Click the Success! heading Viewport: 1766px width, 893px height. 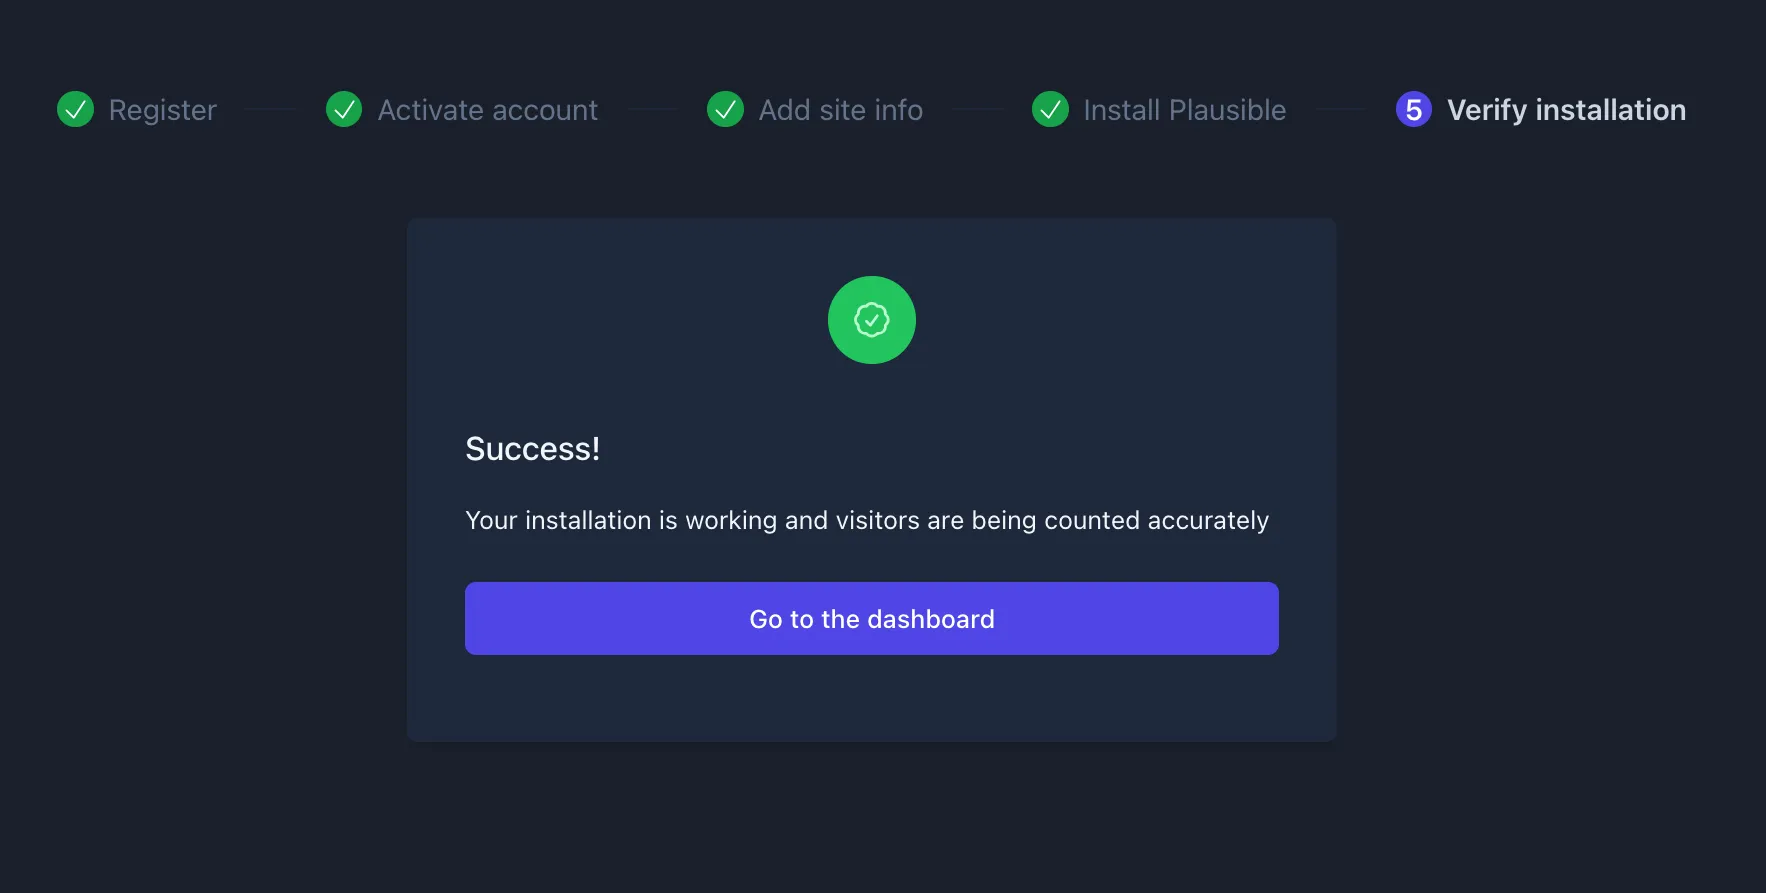click(533, 449)
